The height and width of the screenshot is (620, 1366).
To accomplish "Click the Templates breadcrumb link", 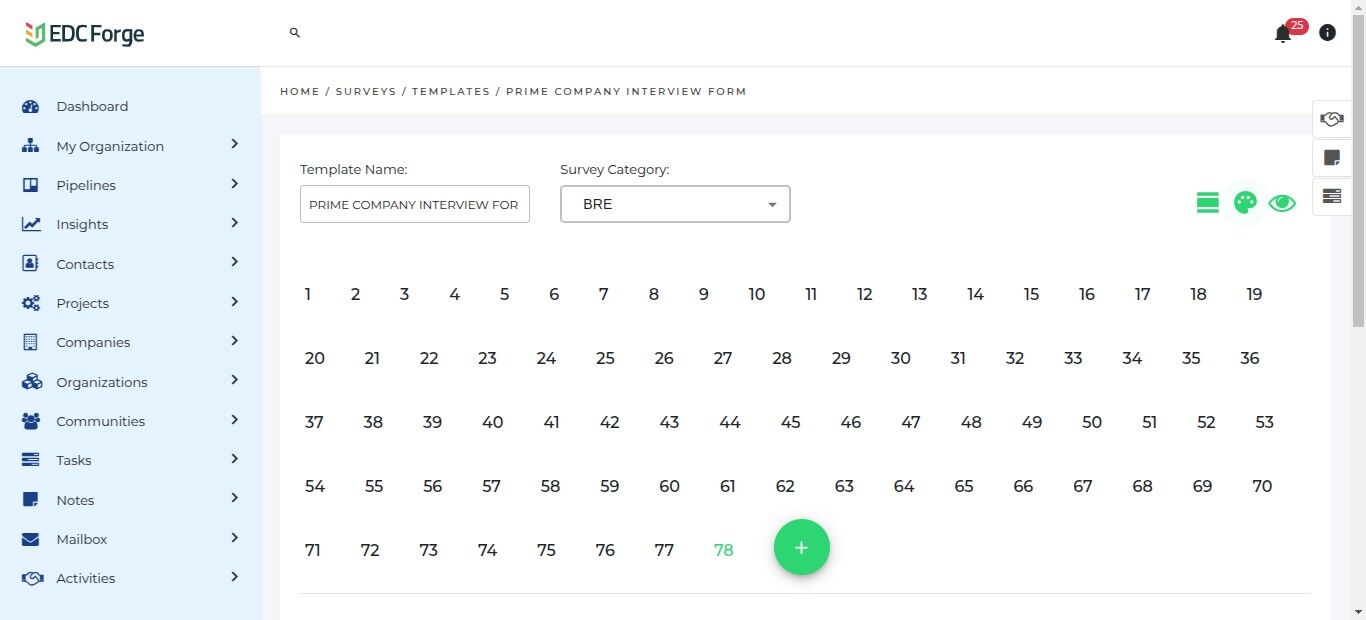I will pyautogui.click(x=451, y=91).
